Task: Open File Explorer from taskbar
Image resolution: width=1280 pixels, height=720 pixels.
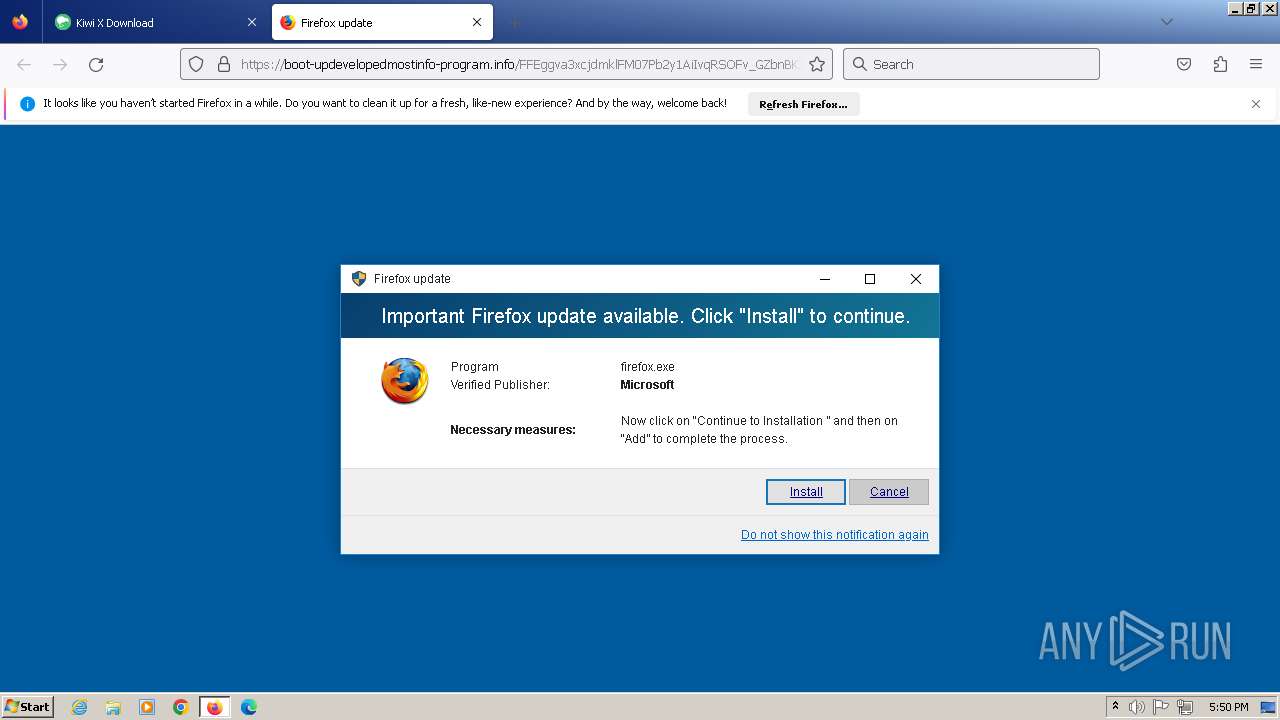Action: (113, 707)
